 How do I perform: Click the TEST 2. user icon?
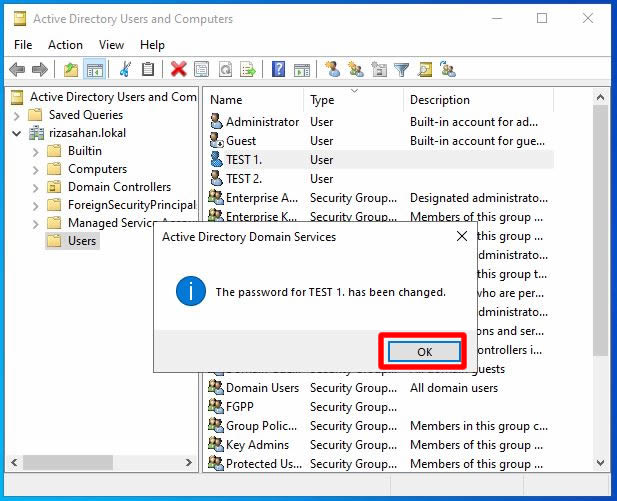216,178
